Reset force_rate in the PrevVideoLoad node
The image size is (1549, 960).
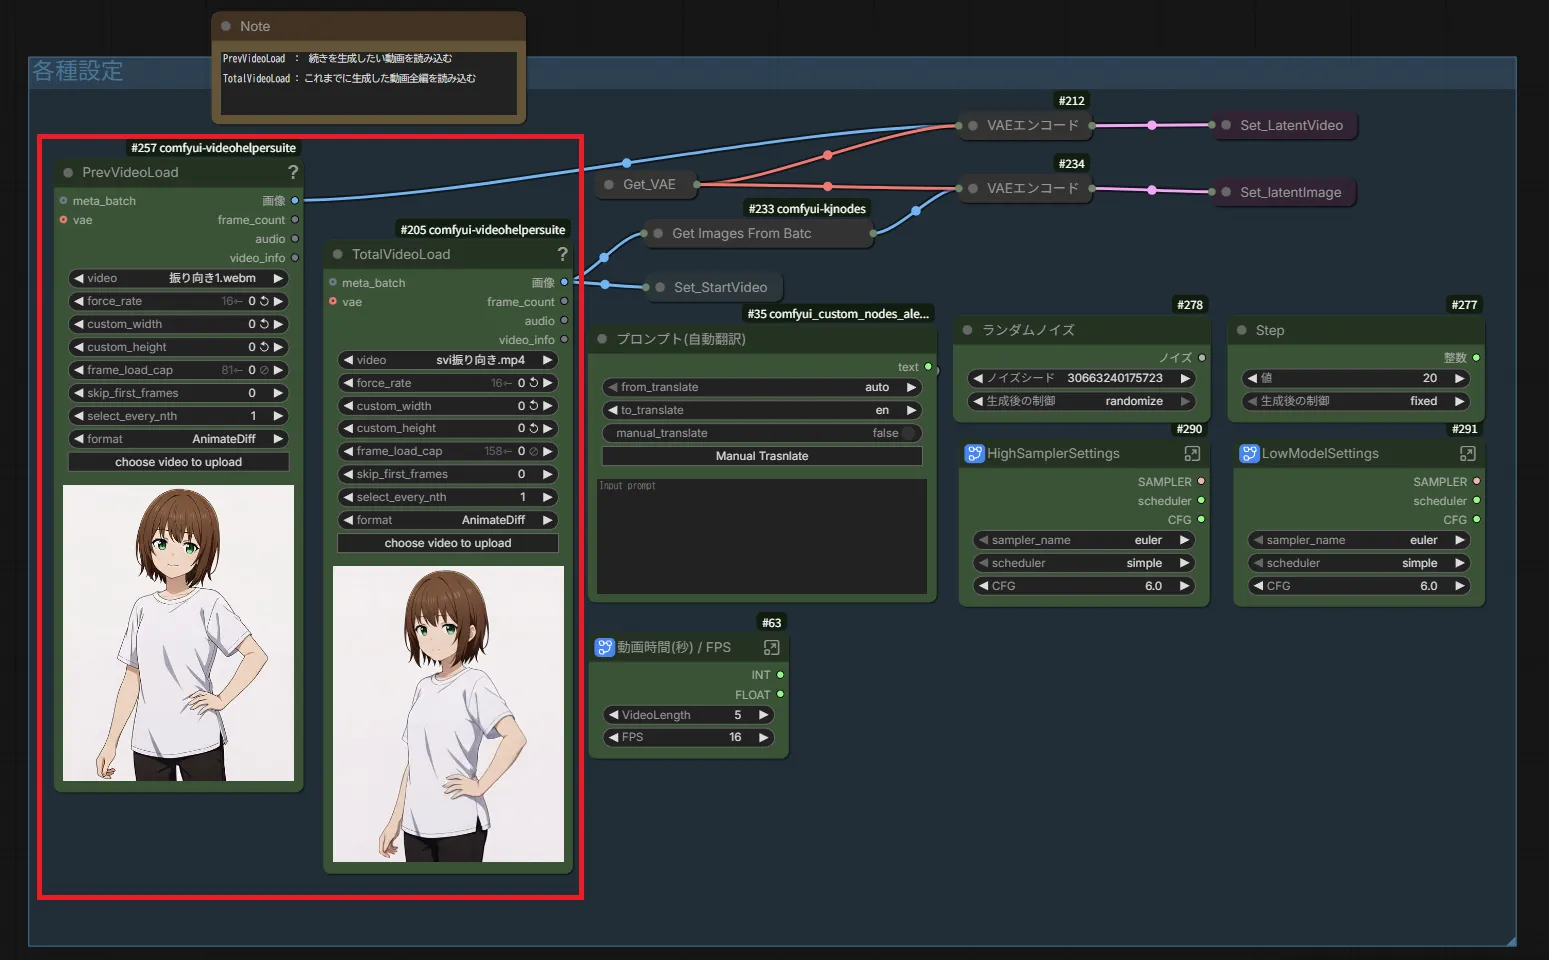(264, 301)
